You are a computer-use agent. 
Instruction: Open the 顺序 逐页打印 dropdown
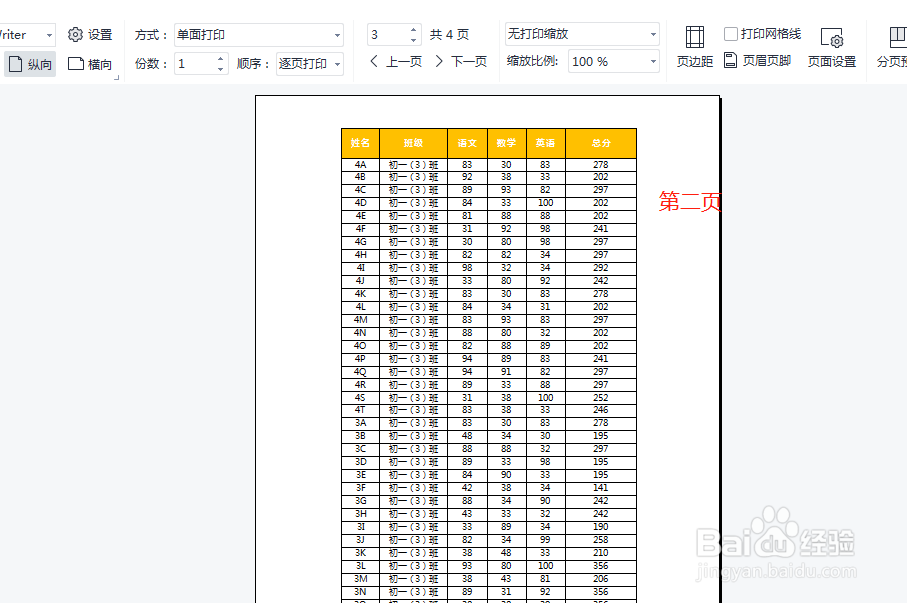[x=309, y=64]
